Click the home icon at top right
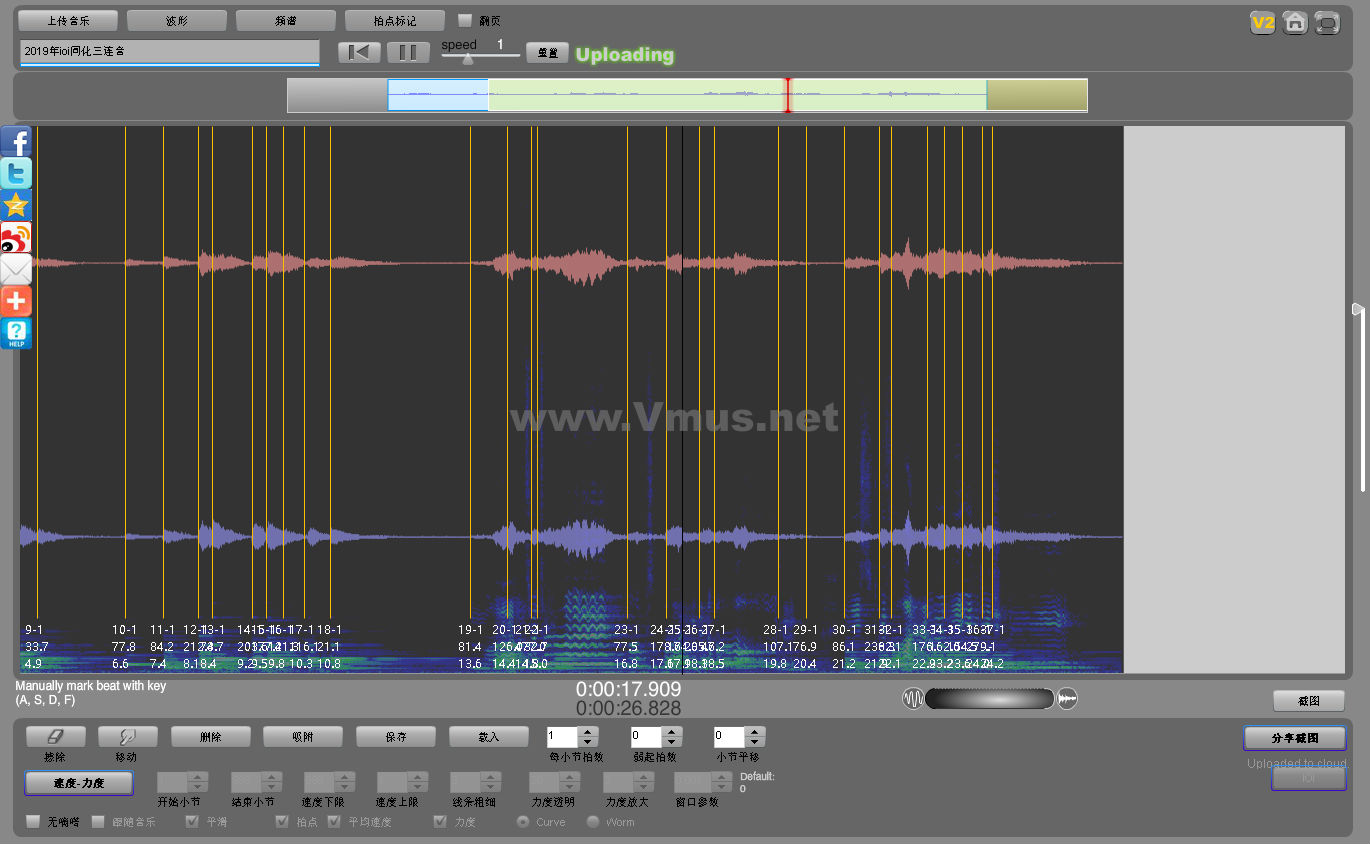This screenshot has width=1370, height=844. point(1295,22)
